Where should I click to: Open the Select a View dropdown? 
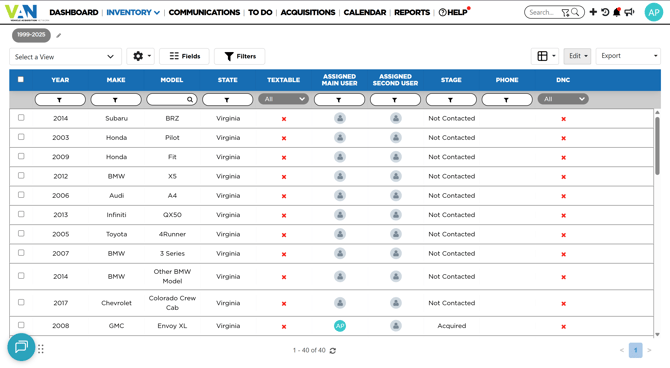click(65, 56)
